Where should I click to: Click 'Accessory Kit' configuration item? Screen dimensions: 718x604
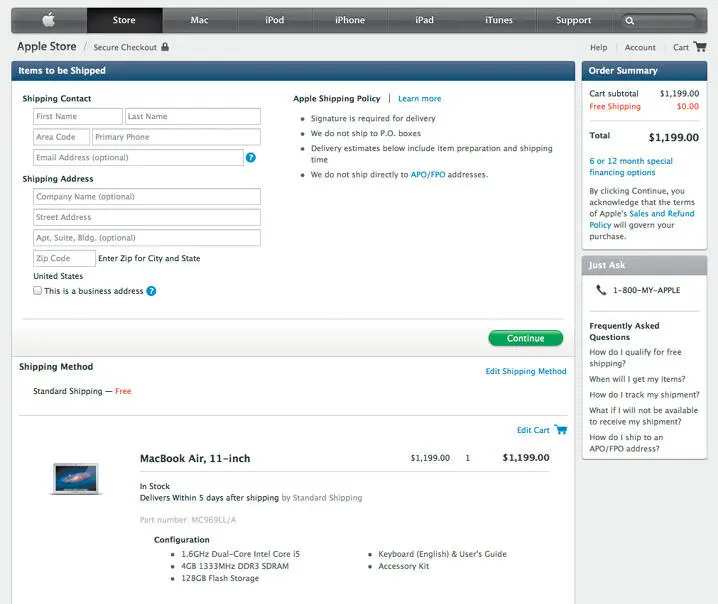point(403,566)
